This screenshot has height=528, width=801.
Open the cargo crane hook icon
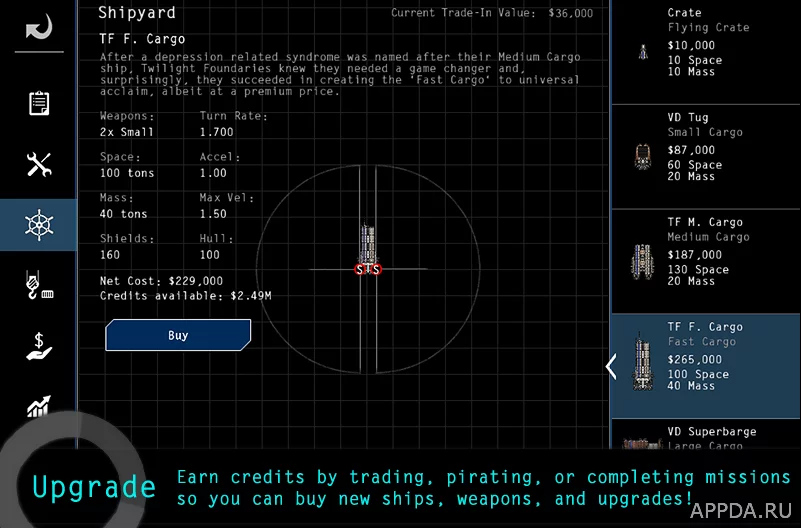tap(39, 285)
